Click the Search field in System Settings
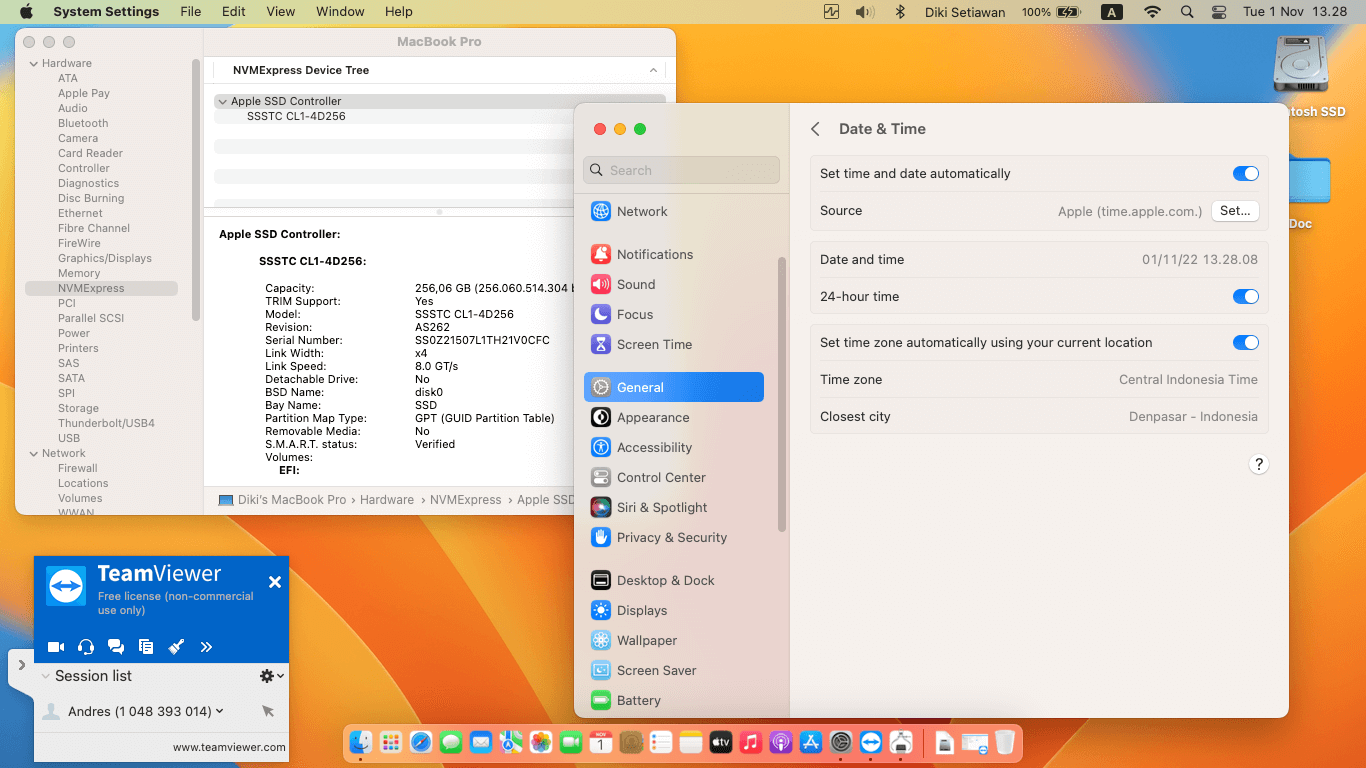 pyautogui.click(x=682, y=170)
